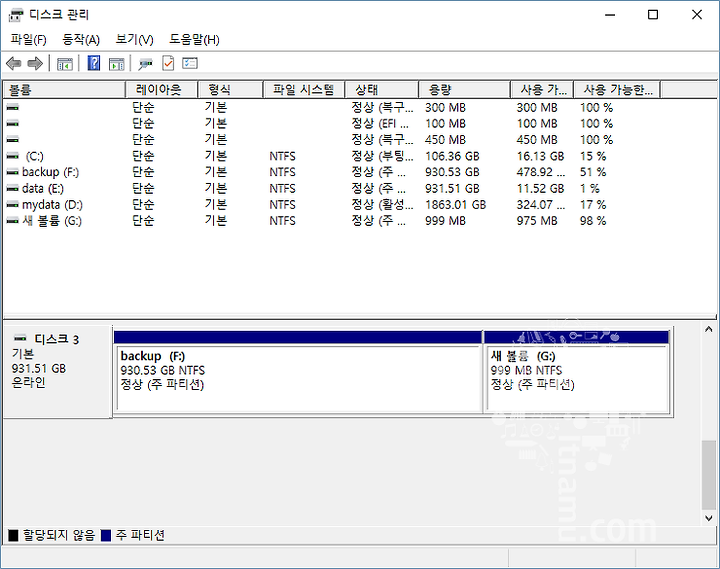Select the backup (F:) drive icon in list
Image resolution: width=720 pixels, height=569 pixels.
12,172
